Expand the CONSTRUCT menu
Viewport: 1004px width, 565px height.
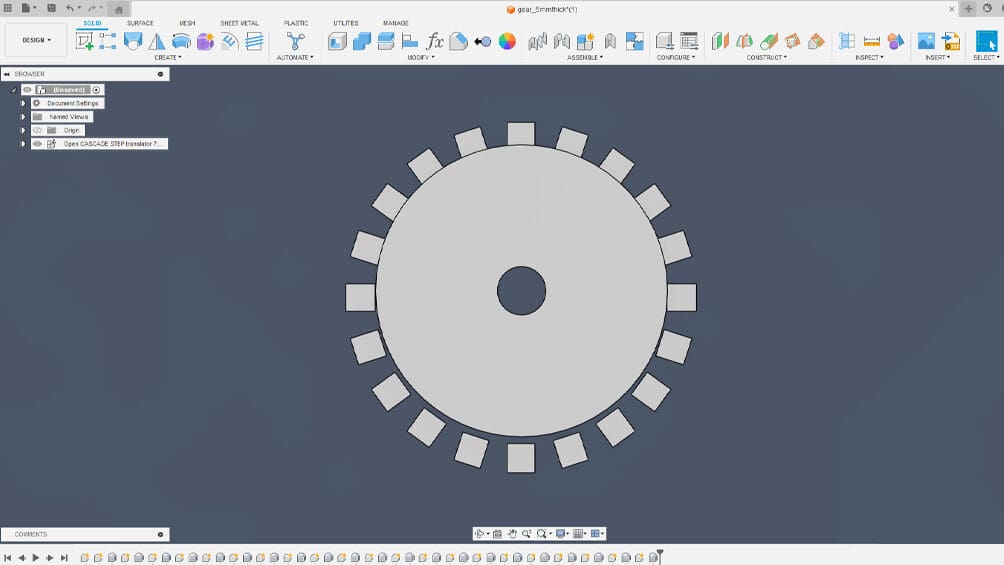pyautogui.click(x=766, y=58)
